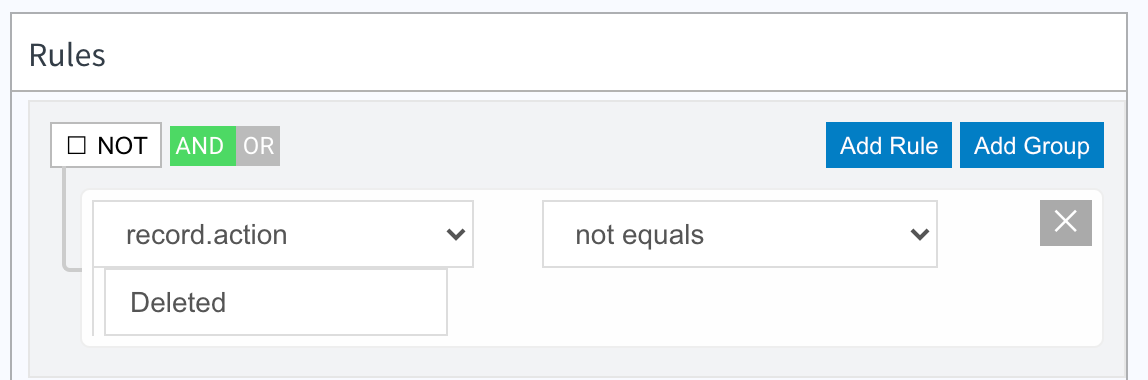Open the record.action field dropdown
Viewport: 1148px width, 380px height.
283,234
